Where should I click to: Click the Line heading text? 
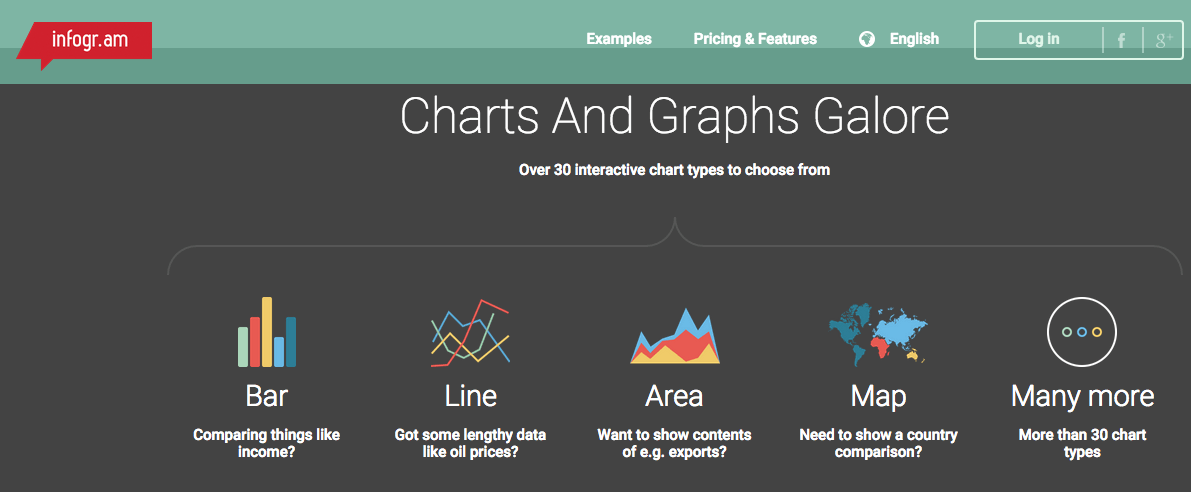470,396
